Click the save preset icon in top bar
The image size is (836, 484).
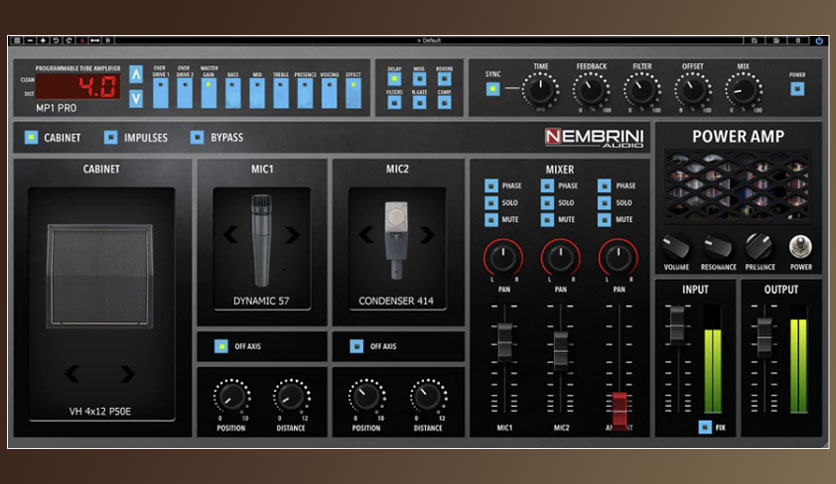pyautogui.click(x=754, y=41)
